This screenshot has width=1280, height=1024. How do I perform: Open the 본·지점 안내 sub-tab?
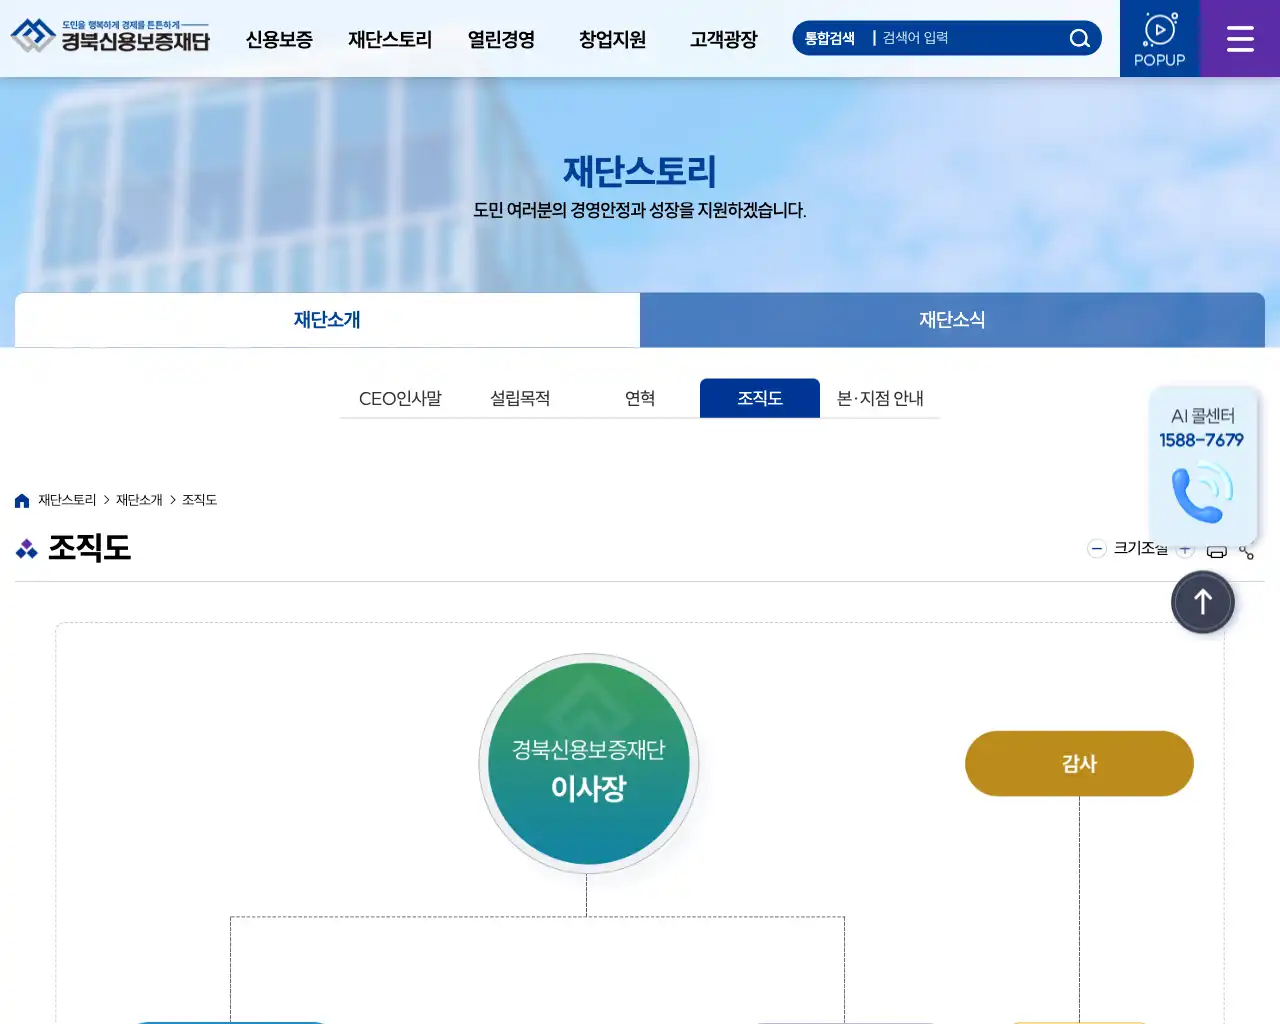880,398
